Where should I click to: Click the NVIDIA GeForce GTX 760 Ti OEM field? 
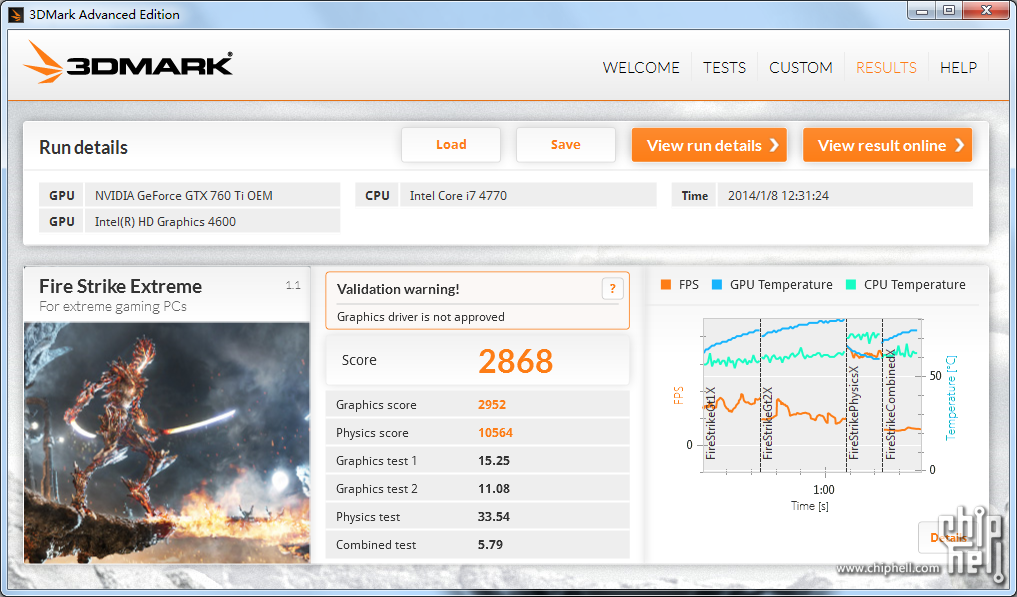click(212, 195)
